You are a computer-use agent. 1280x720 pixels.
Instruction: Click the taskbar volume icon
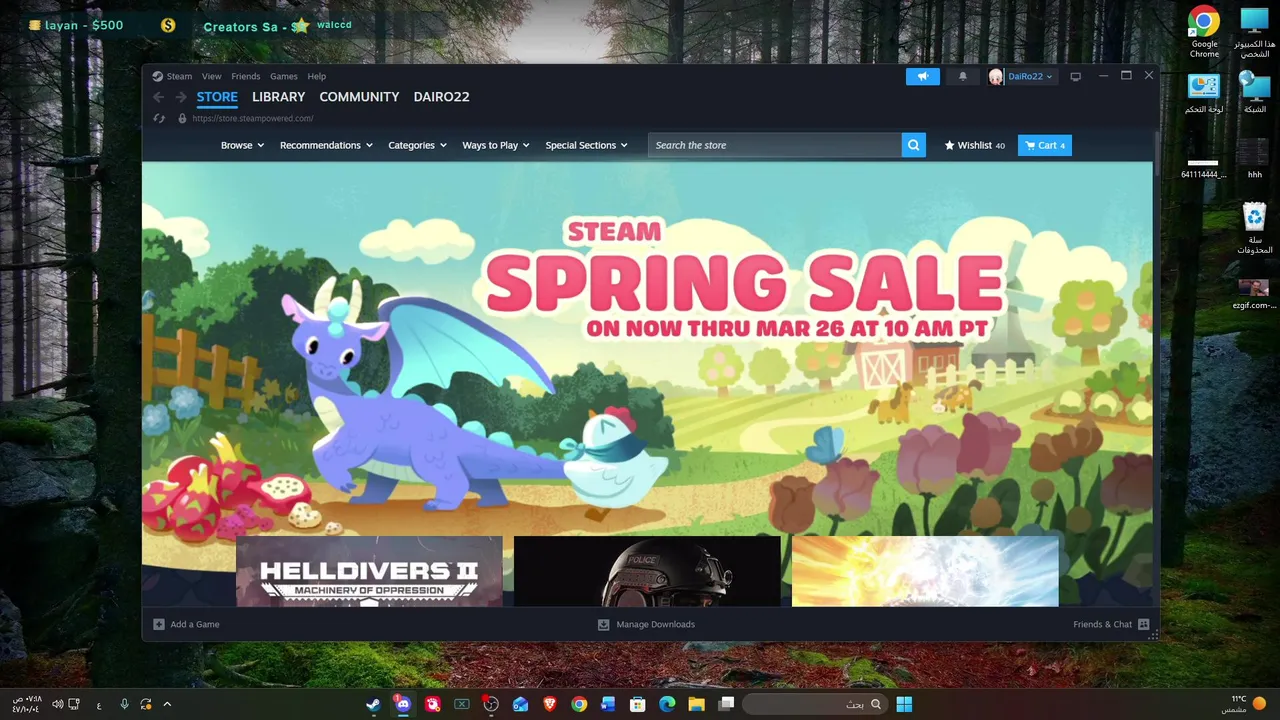(57, 704)
